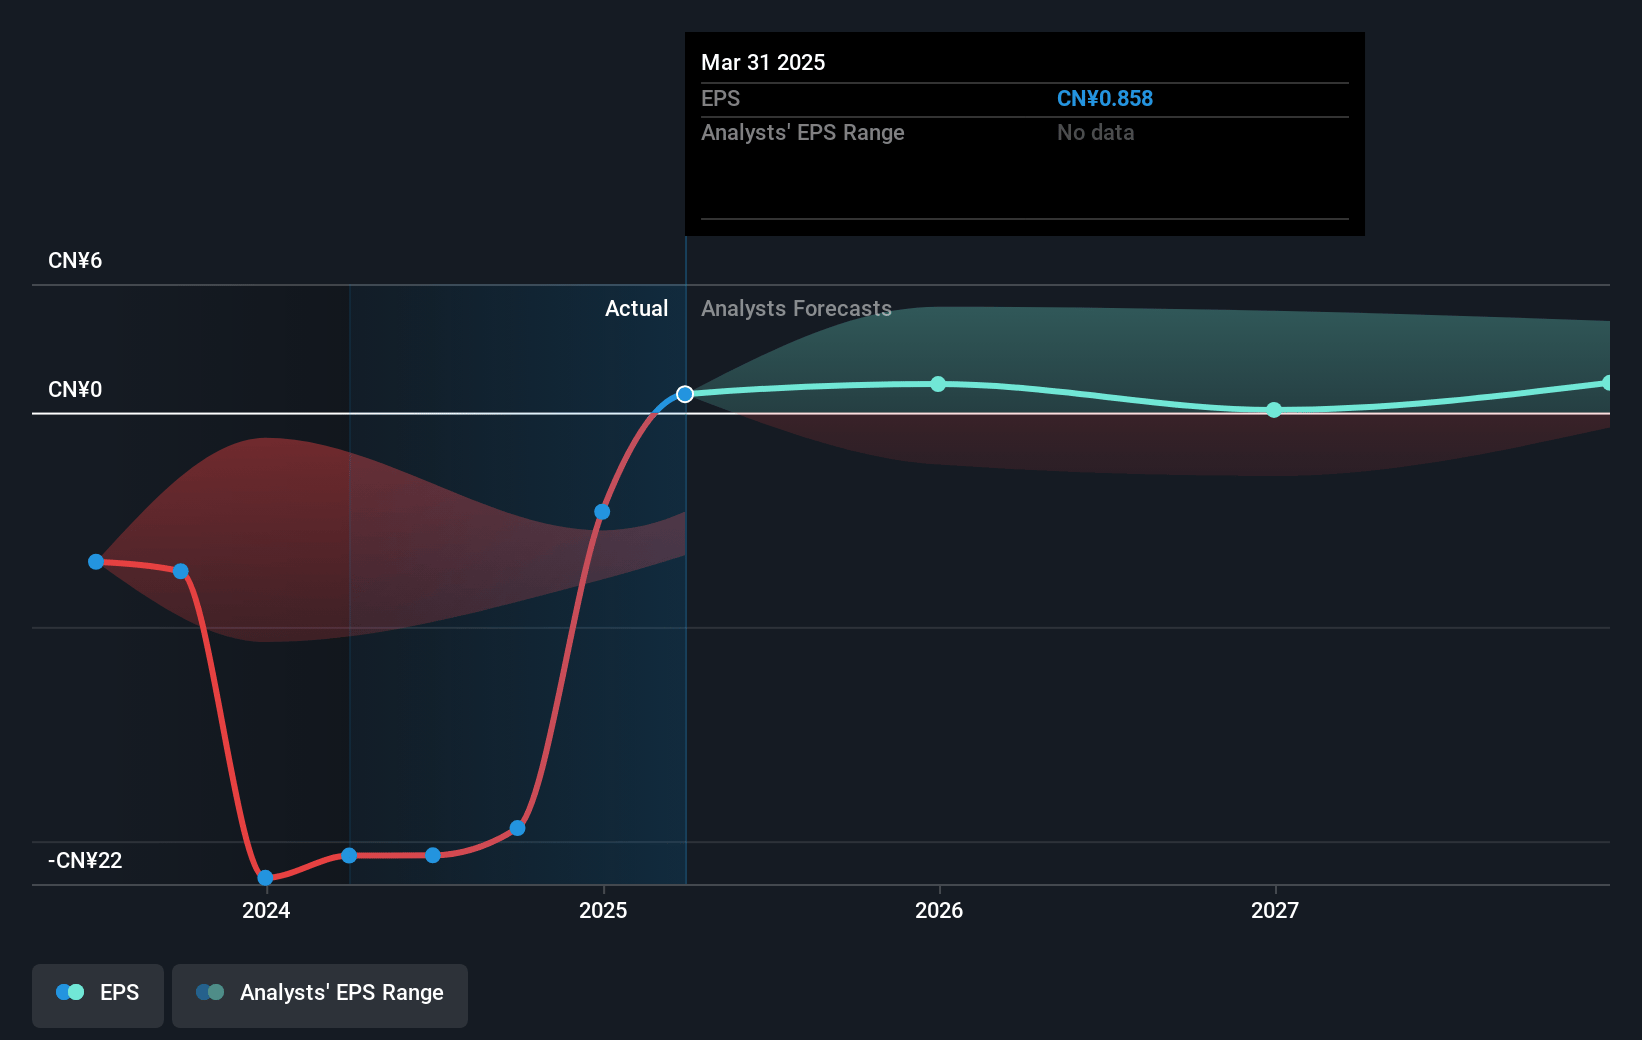Click the 2027 forecast EPS data point
1642x1040 pixels.
point(1274,410)
